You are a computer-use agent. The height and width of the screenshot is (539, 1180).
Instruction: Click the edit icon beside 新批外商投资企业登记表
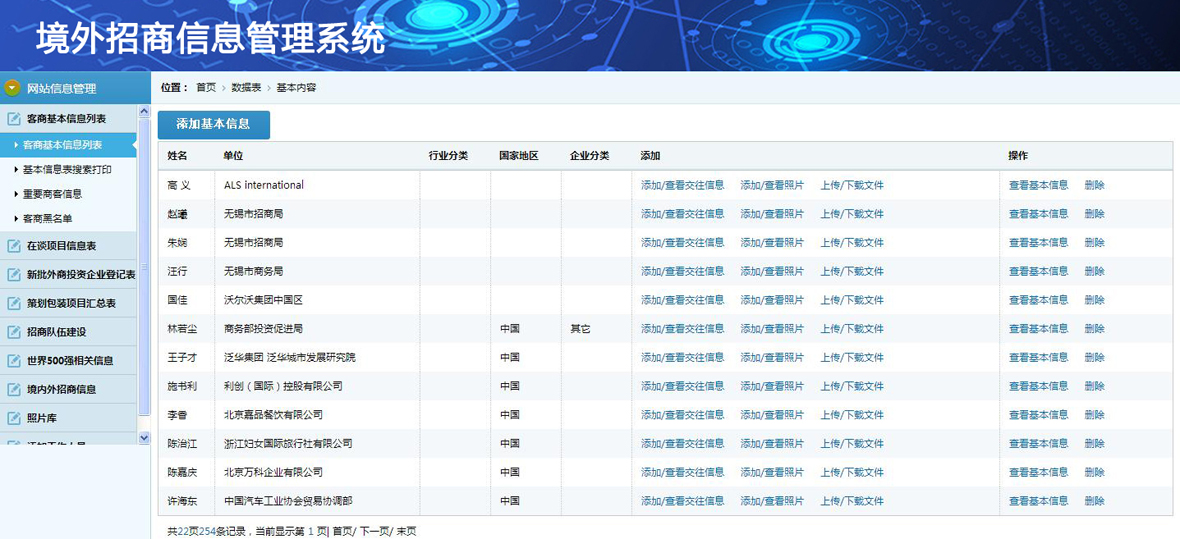pyautogui.click(x=14, y=275)
